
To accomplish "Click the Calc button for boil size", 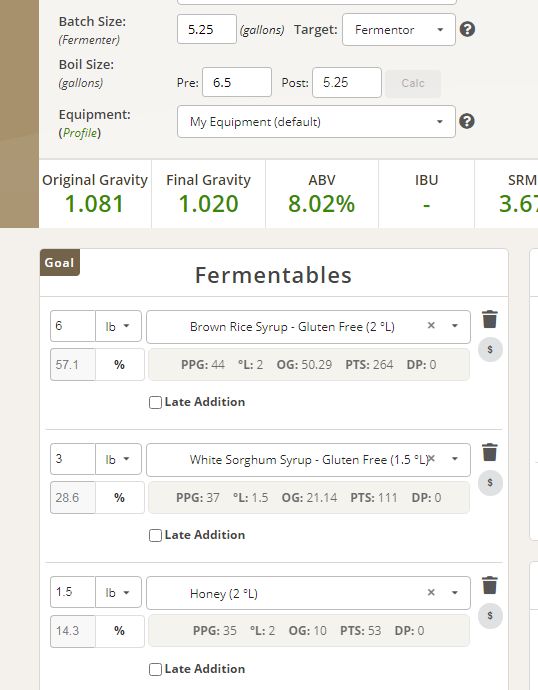I will click(x=413, y=83).
